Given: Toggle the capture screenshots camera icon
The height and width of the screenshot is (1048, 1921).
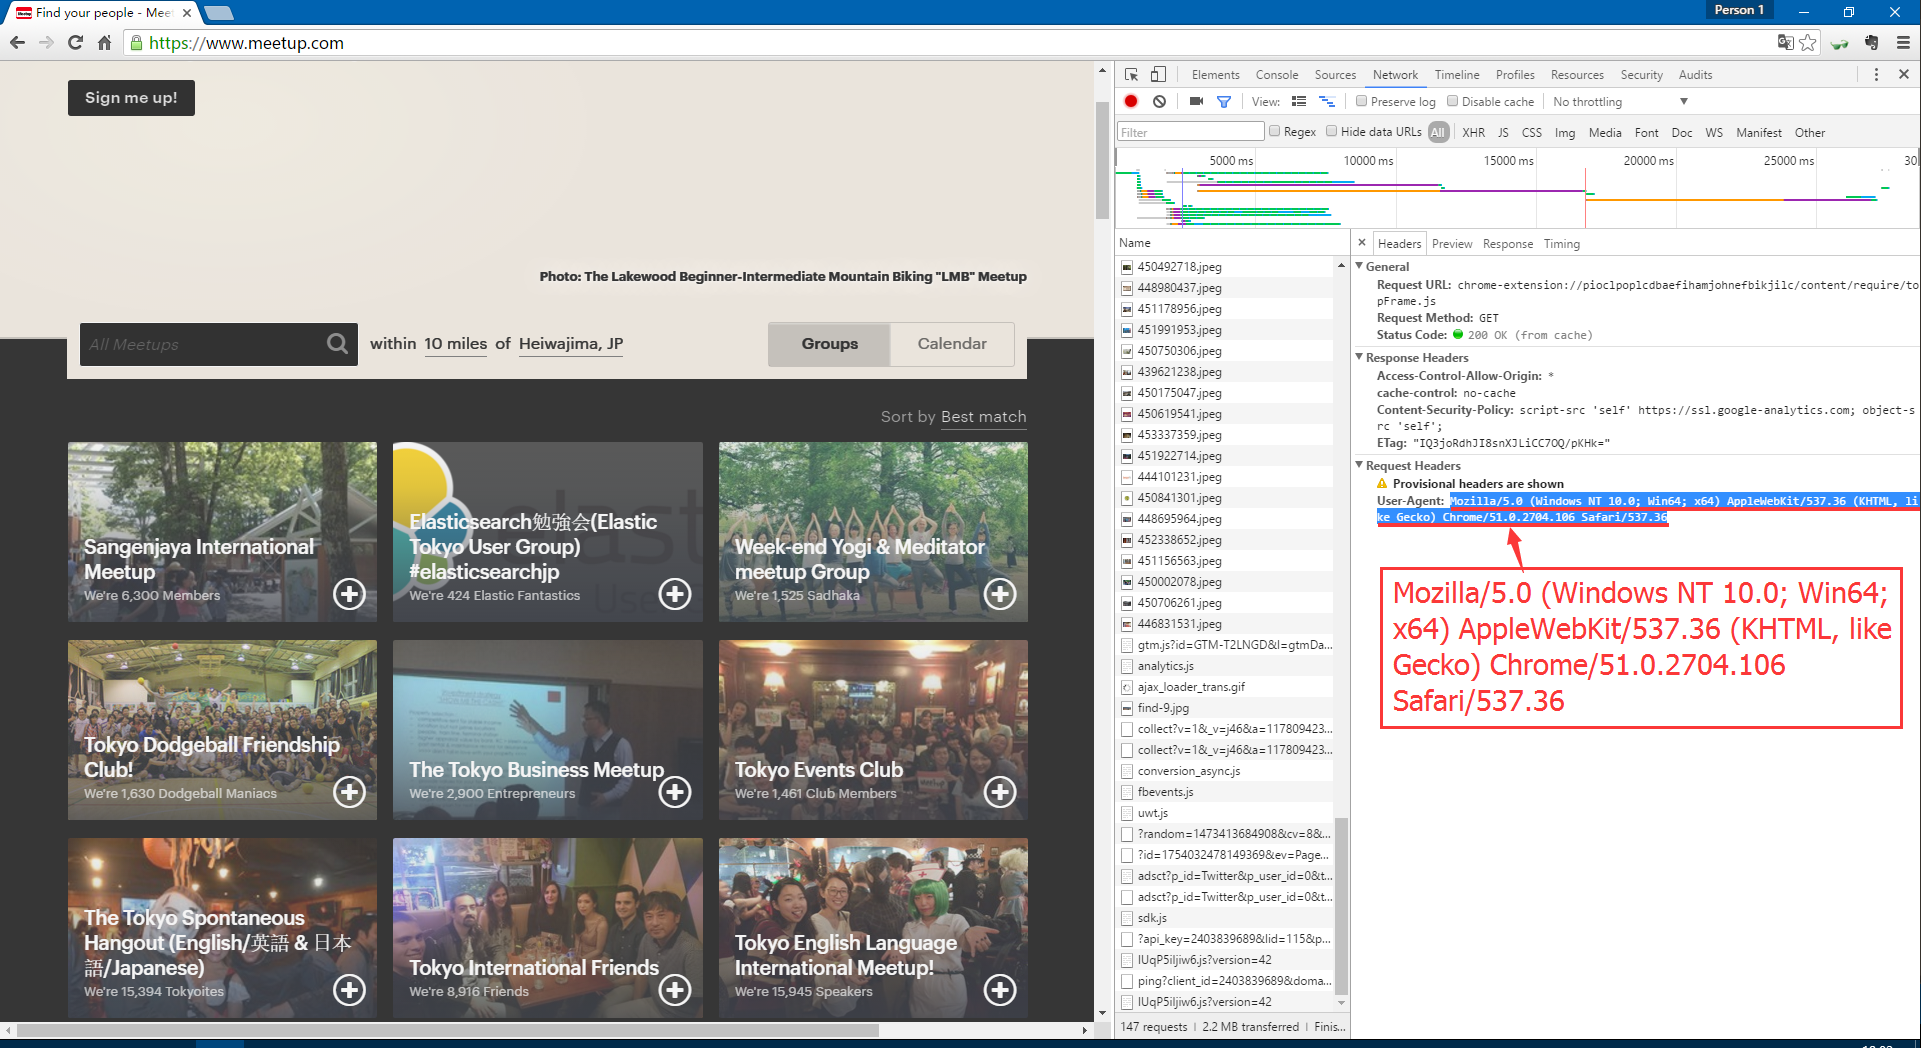Looking at the screenshot, I should 1196,101.
